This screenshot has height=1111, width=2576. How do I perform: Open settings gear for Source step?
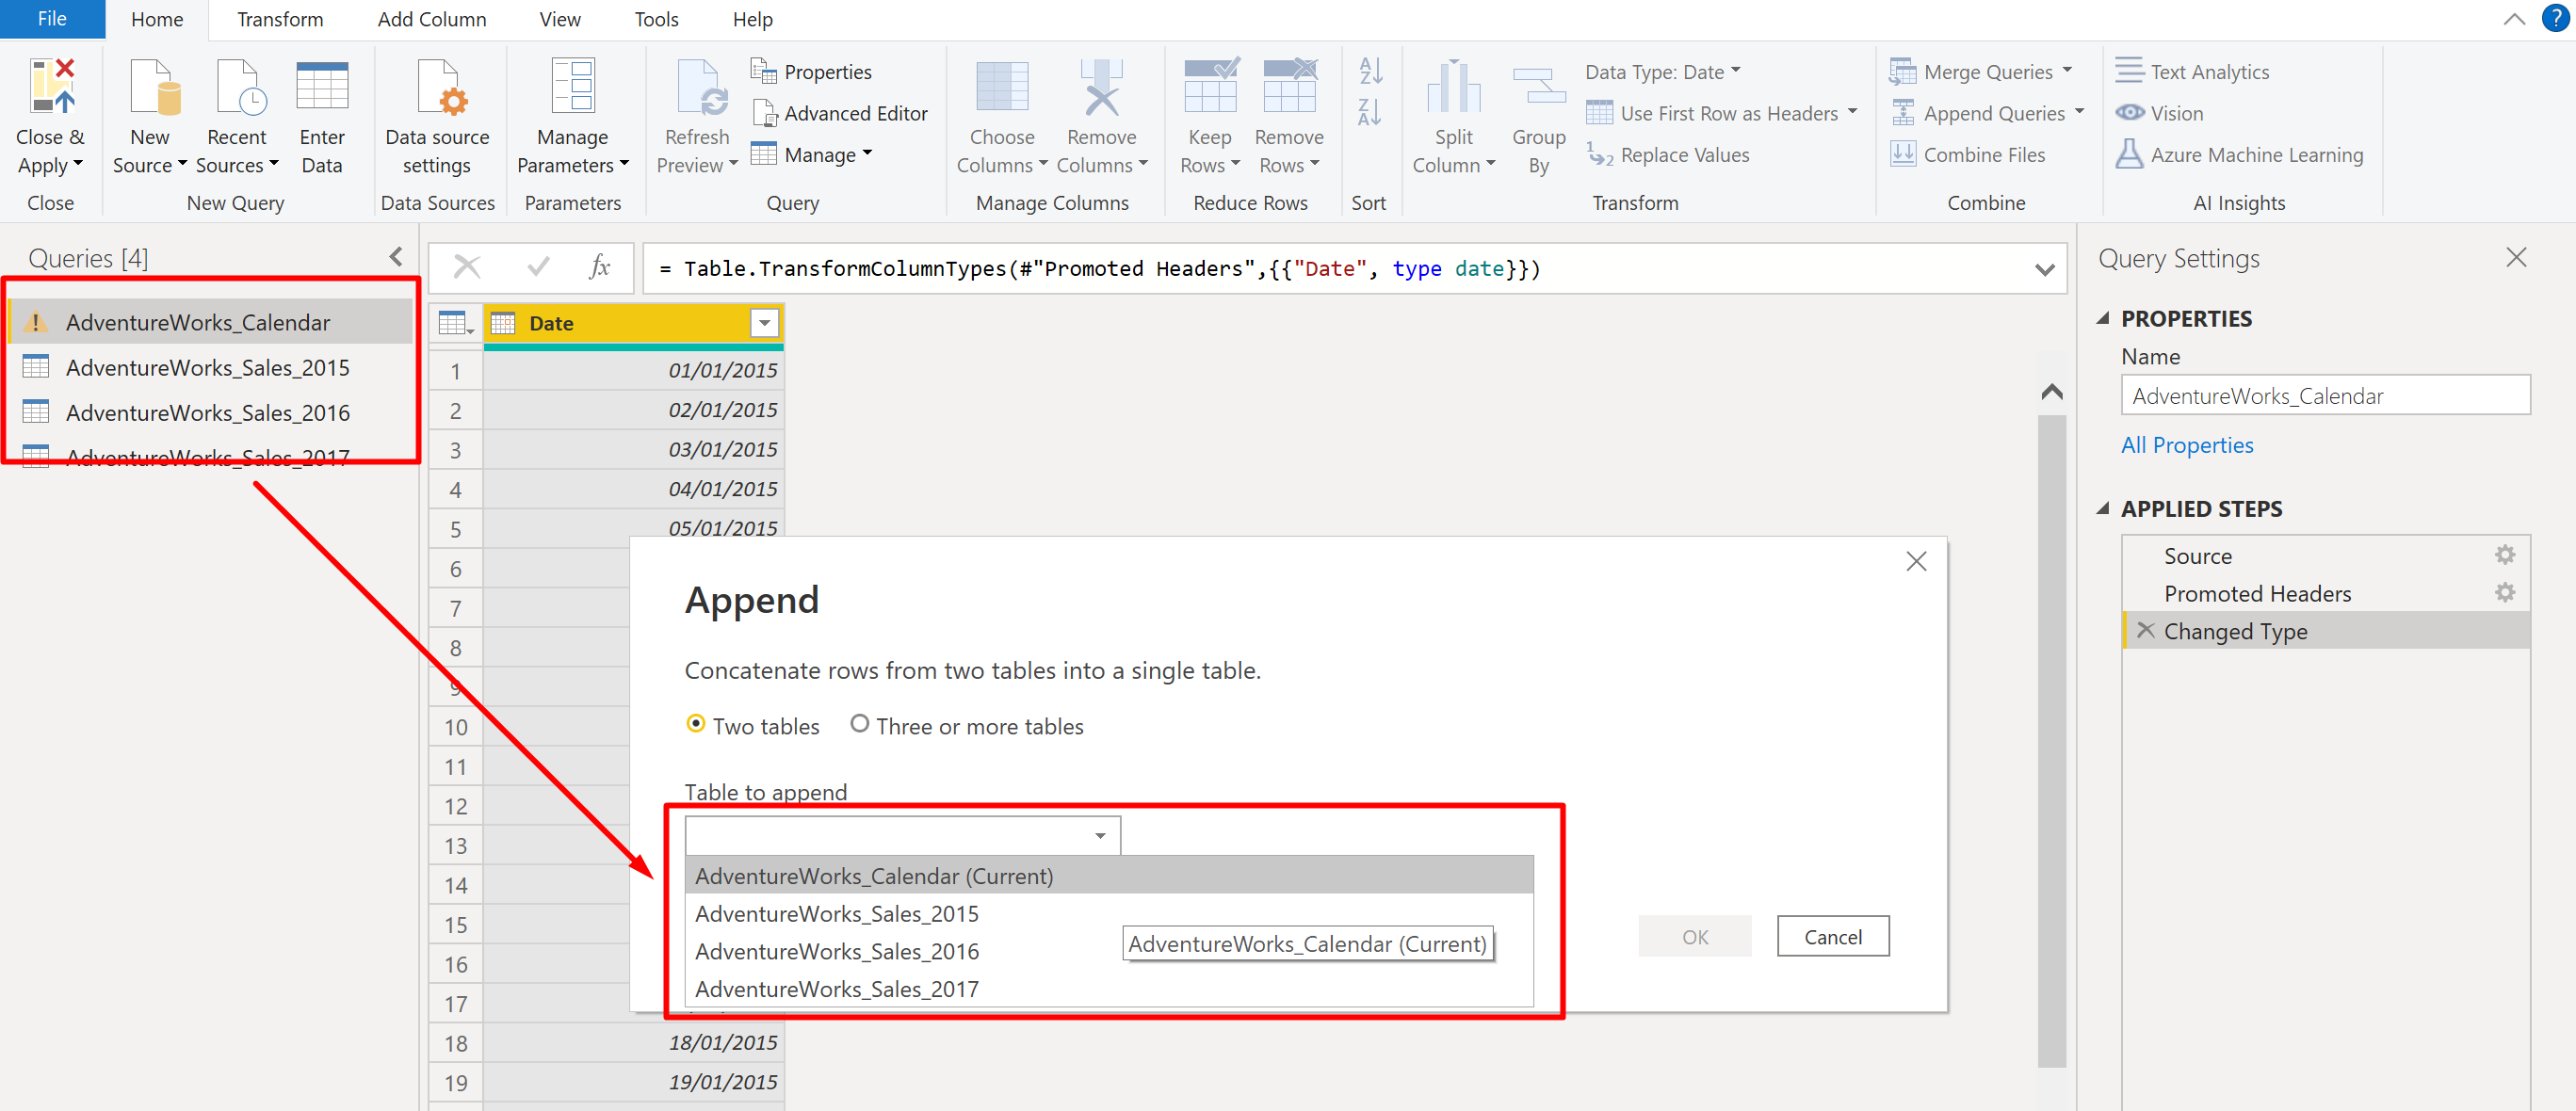point(2504,554)
